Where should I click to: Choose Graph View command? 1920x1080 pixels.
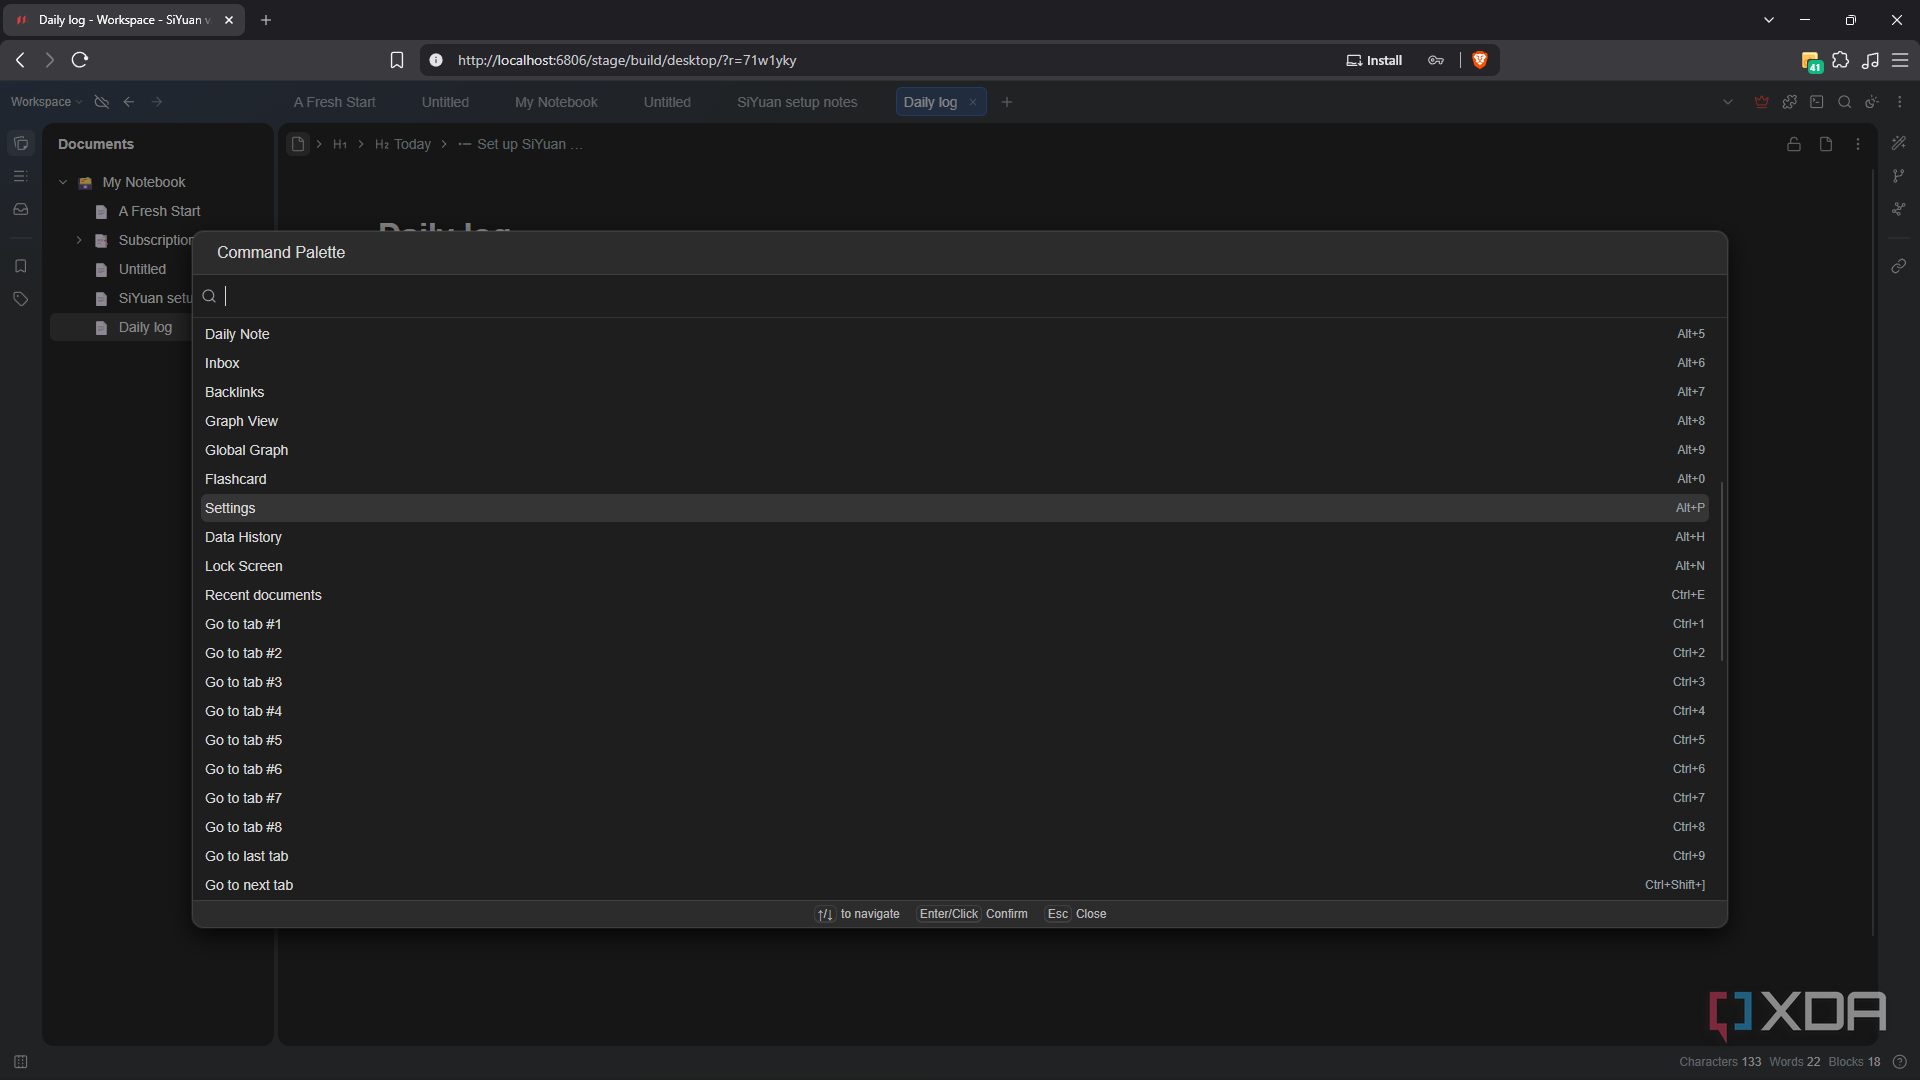[954, 421]
